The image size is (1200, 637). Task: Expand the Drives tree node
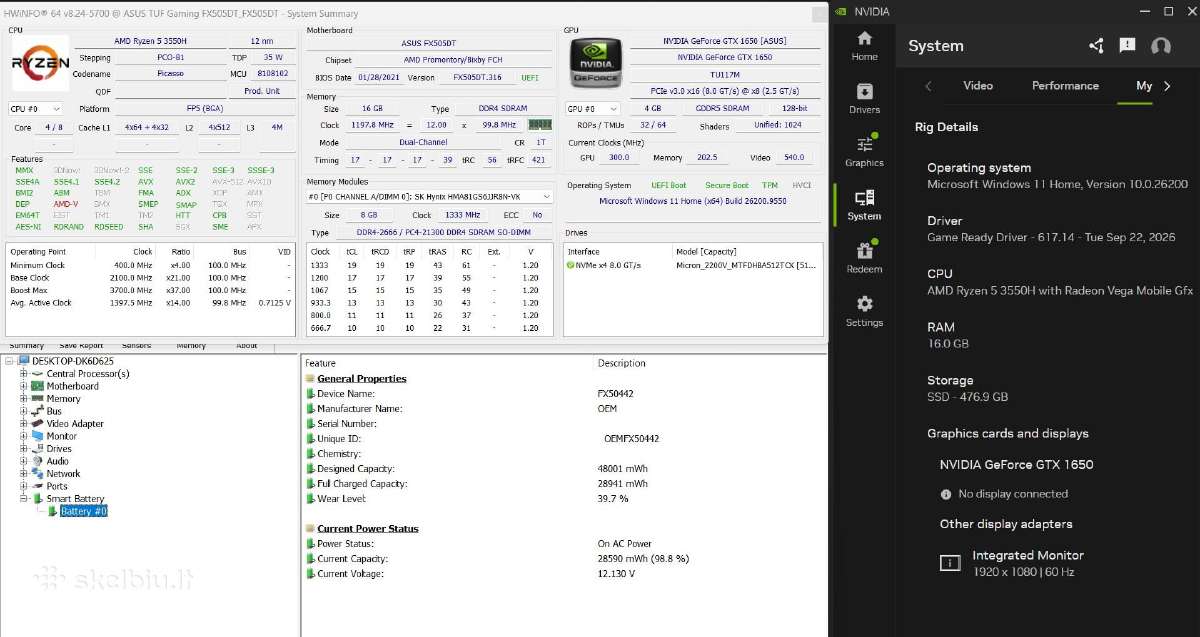click(23, 449)
